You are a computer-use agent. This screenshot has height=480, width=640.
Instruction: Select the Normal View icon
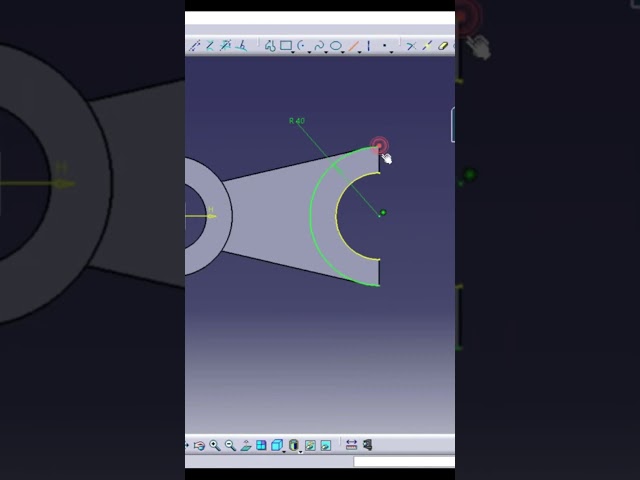click(x=246, y=445)
